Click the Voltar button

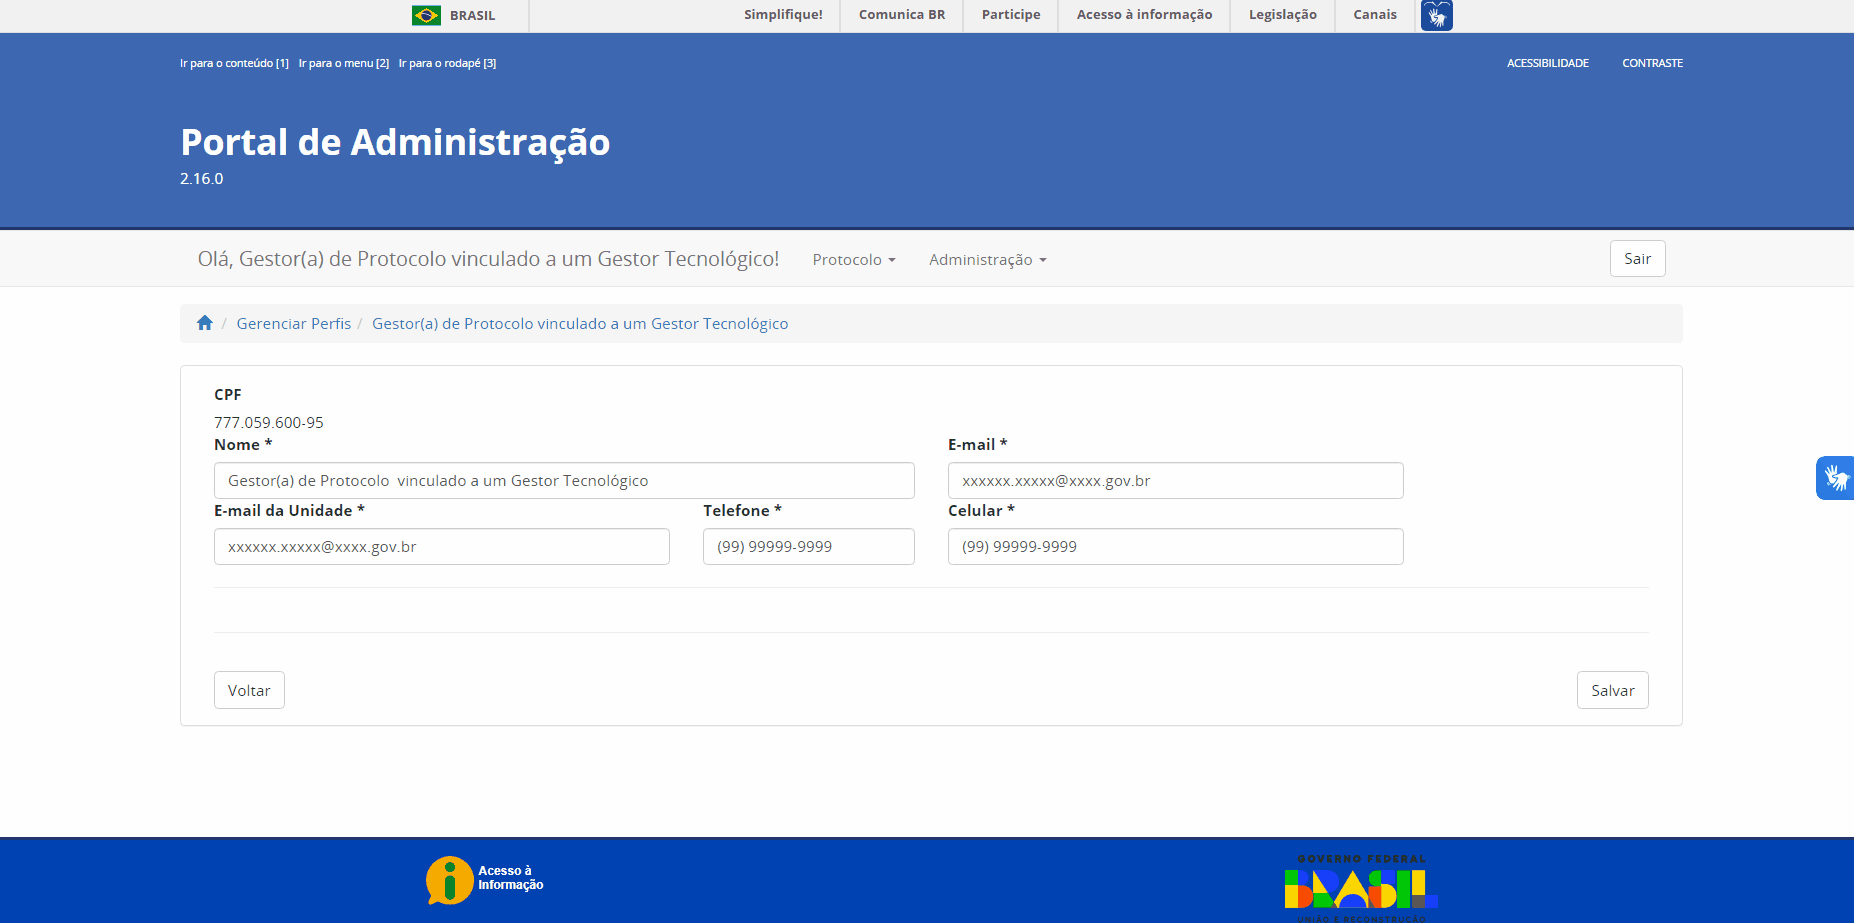249,690
